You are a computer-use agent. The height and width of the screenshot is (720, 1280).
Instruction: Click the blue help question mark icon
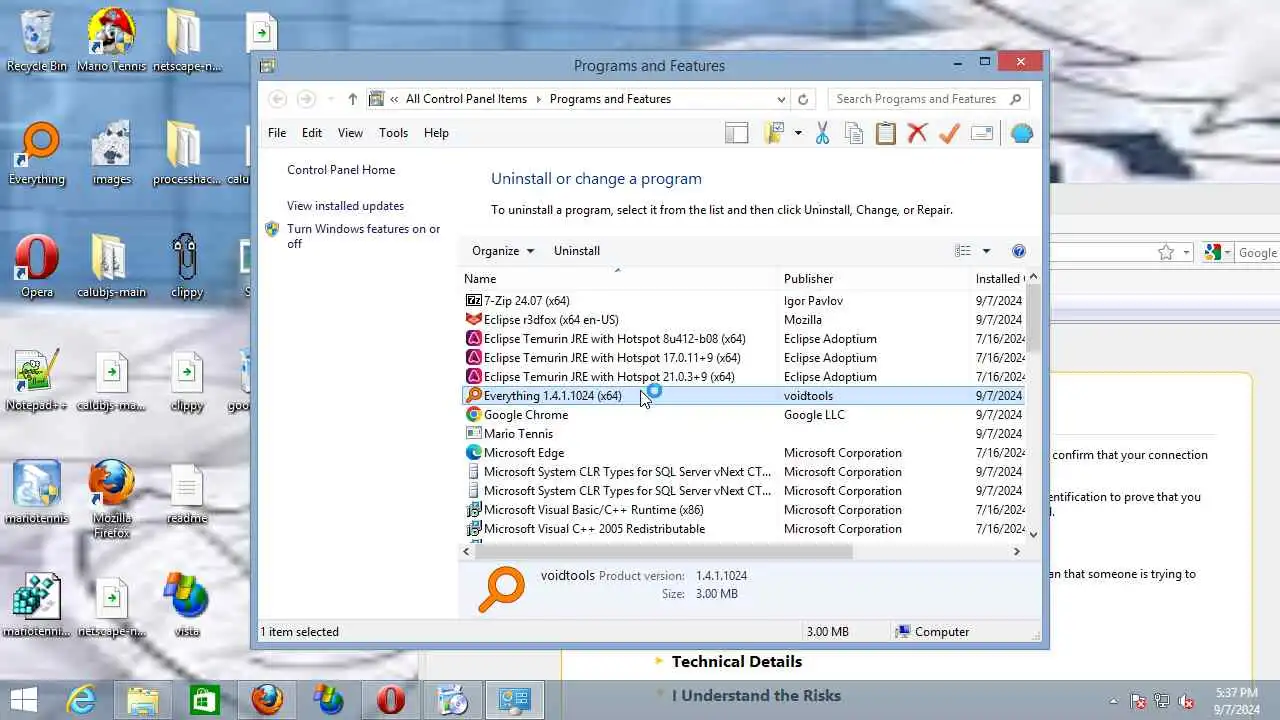pos(1019,251)
